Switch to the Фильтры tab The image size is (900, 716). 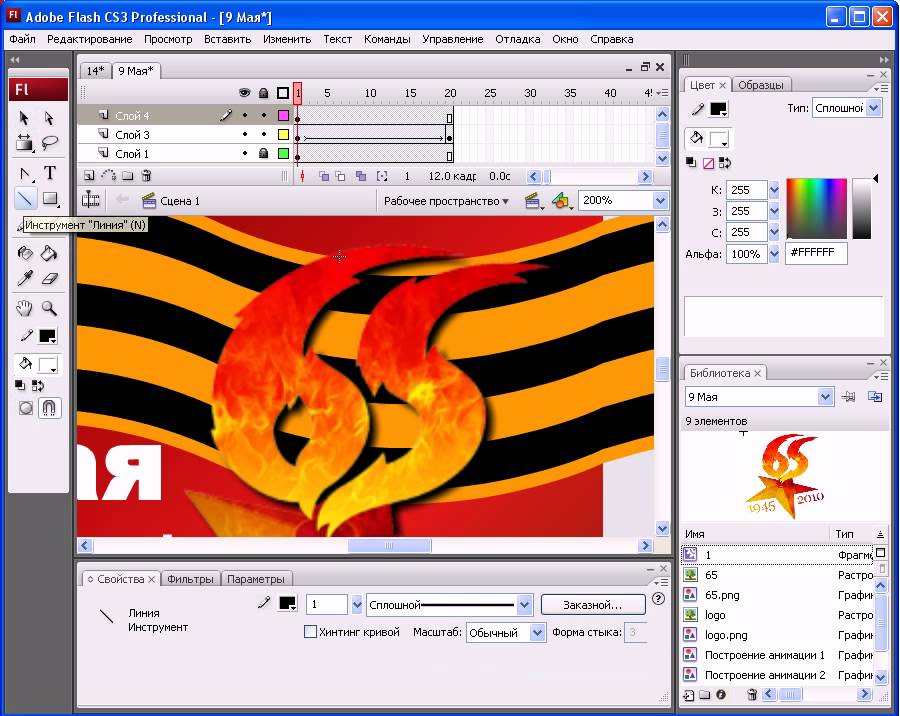click(190, 579)
